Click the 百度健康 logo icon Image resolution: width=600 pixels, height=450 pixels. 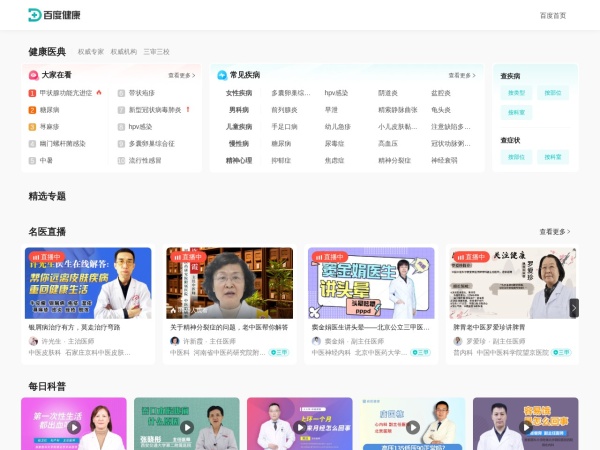35,15
